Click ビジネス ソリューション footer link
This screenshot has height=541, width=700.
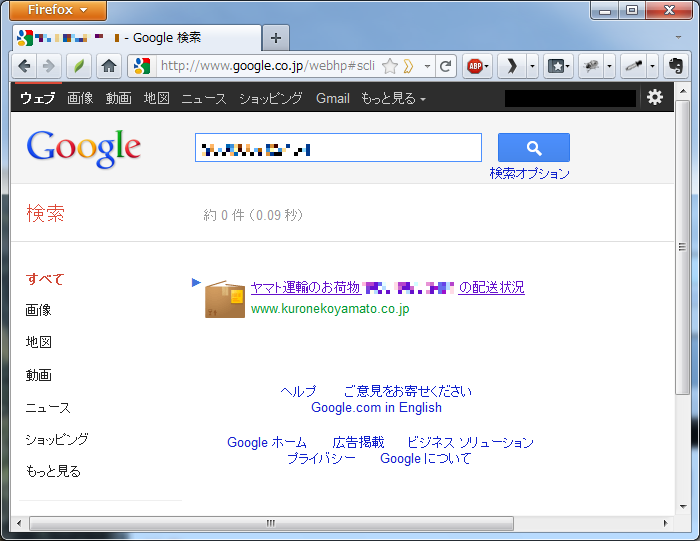[x=470, y=442]
